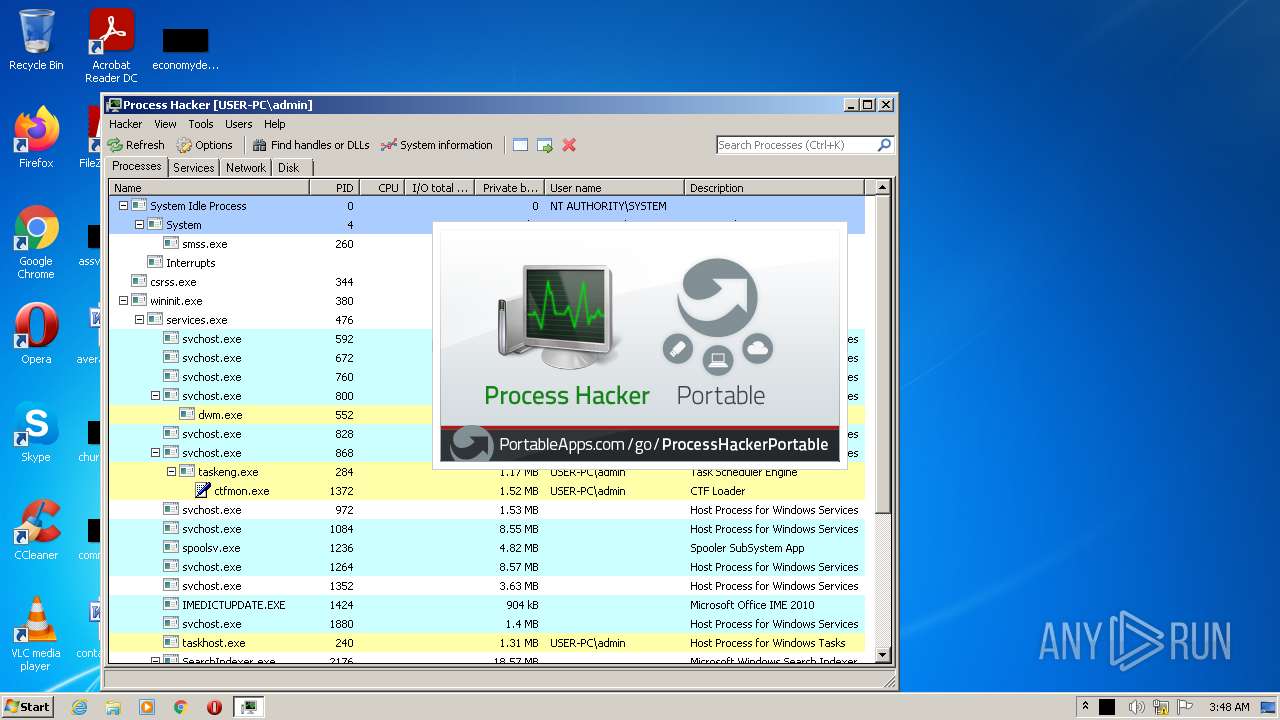Collapse svchost.exe PID 800 node
This screenshot has width=1280, height=720.
tap(156, 396)
